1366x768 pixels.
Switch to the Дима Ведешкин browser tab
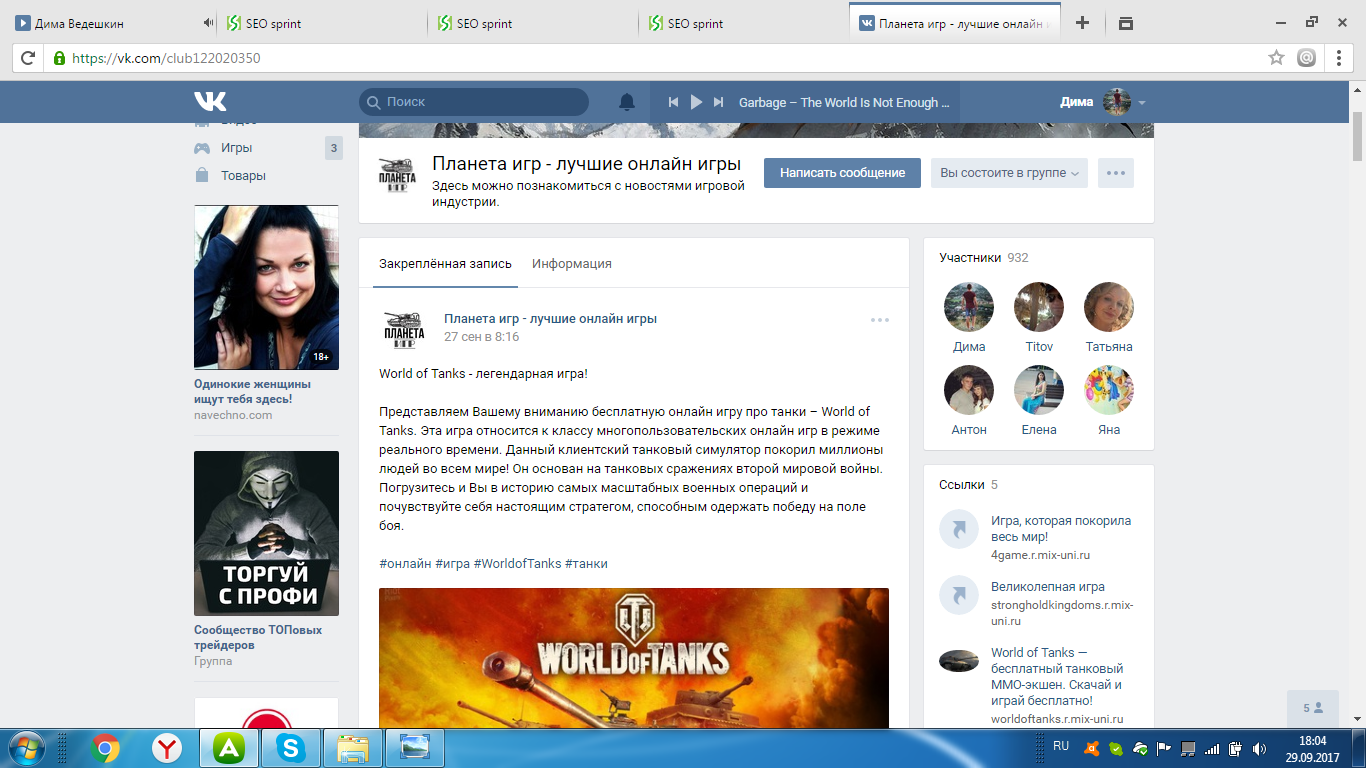[x=110, y=23]
